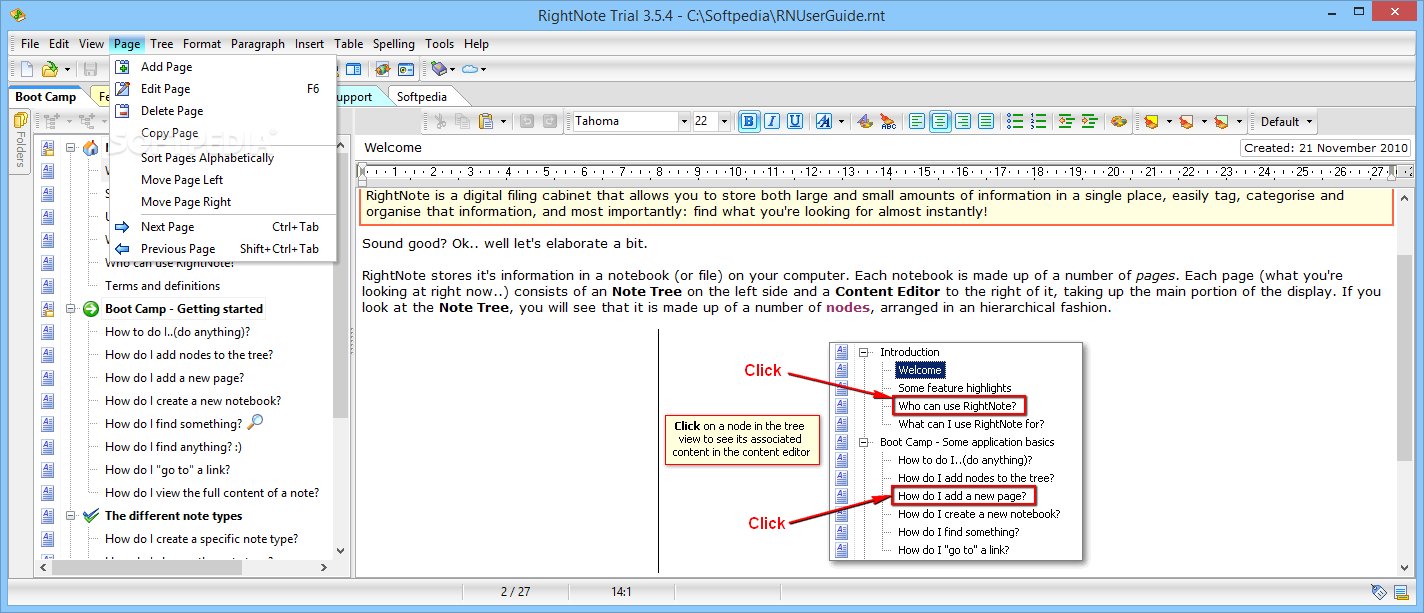This screenshot has height=613, width=1424.
Task: Click the magnifier icon beside 'How do I find something?'
Action: click(x=254, y=423)
